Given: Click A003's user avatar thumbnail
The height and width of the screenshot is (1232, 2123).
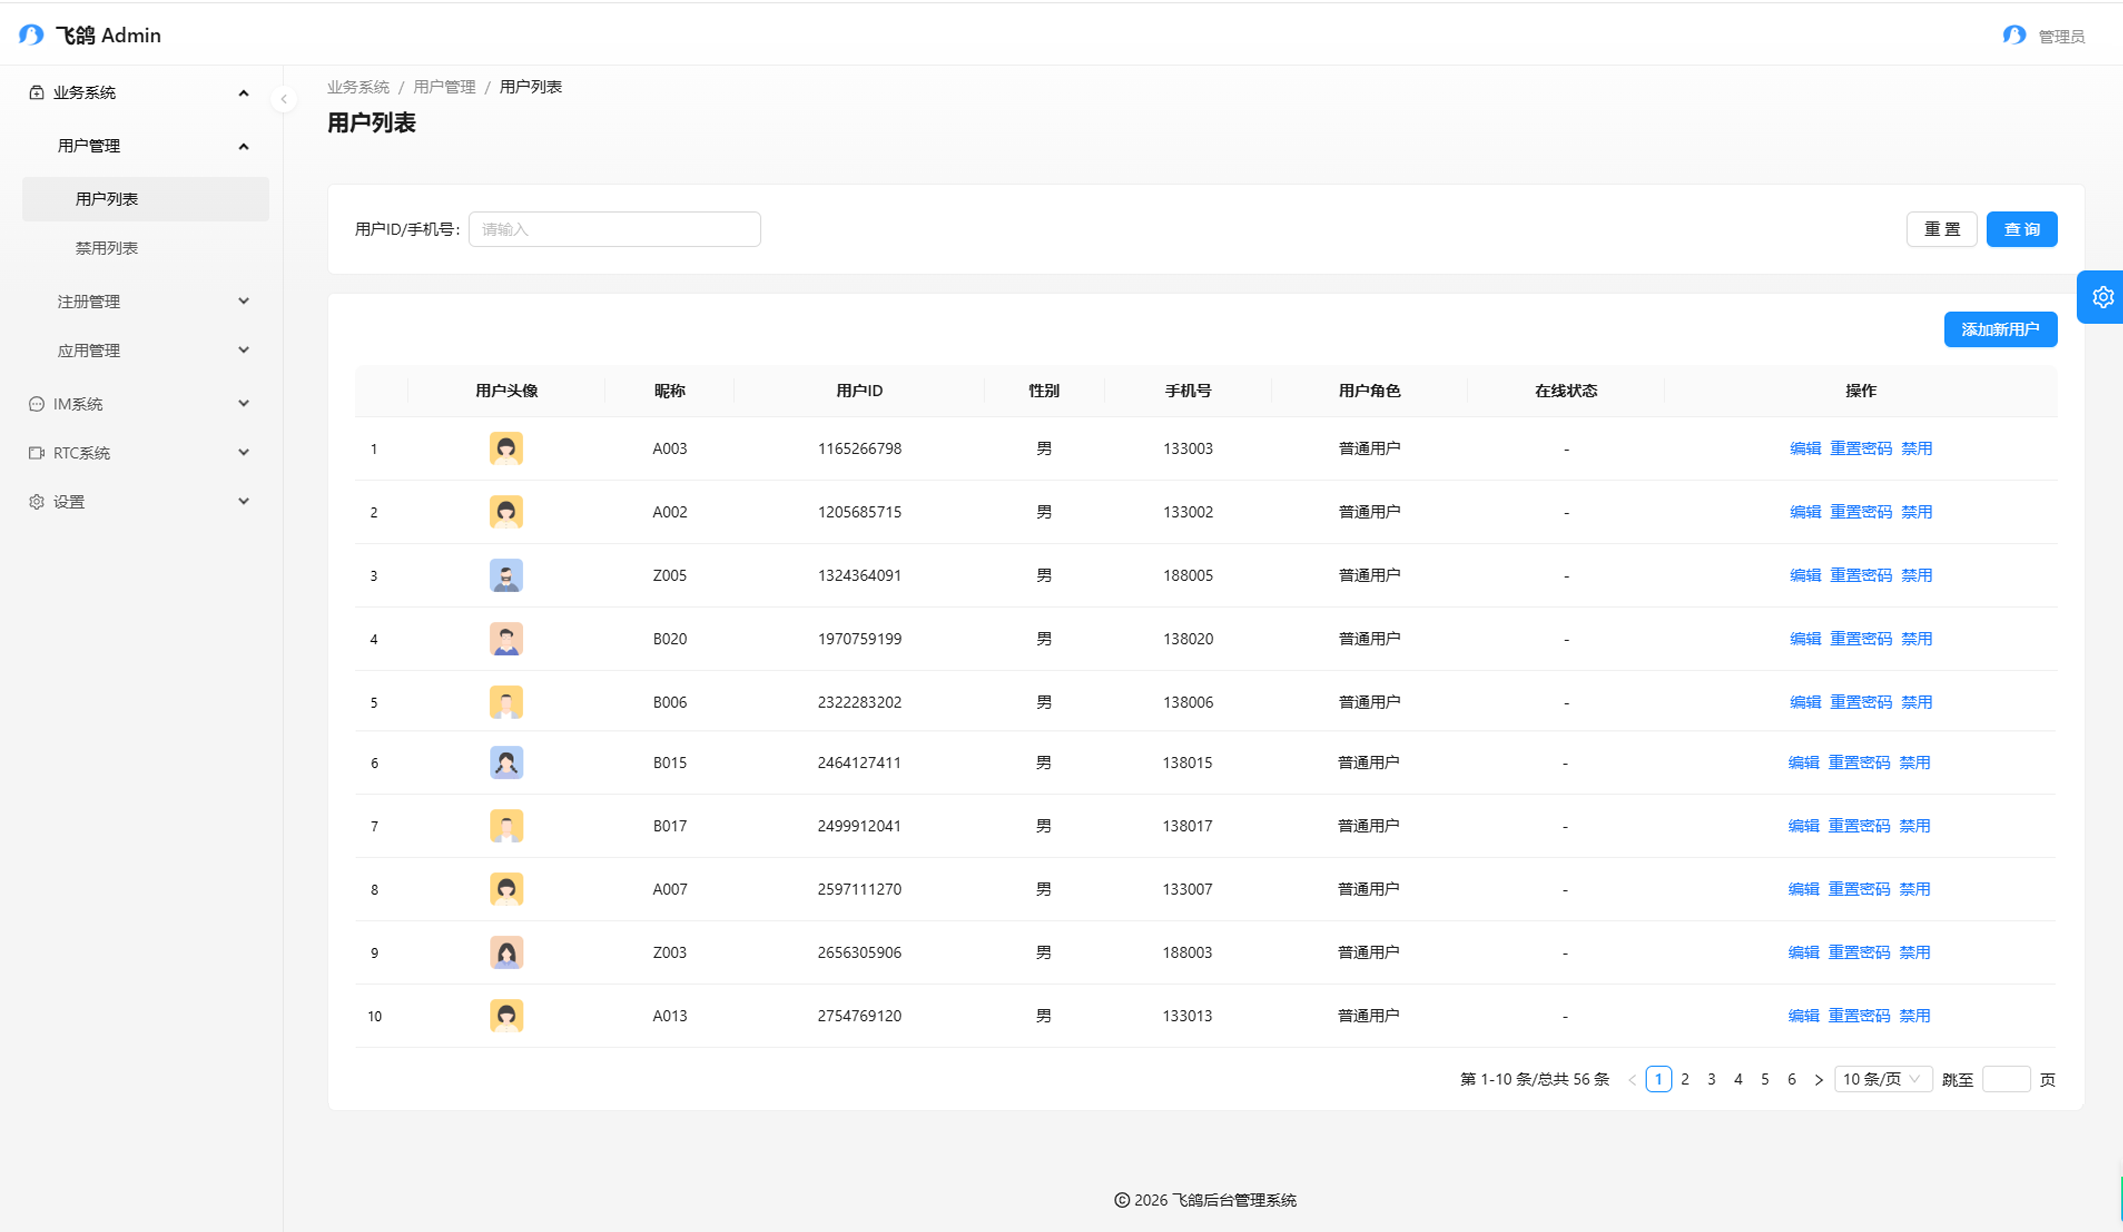Looking at the screenshot, I should pyautogui.click(x=506, y=448).
